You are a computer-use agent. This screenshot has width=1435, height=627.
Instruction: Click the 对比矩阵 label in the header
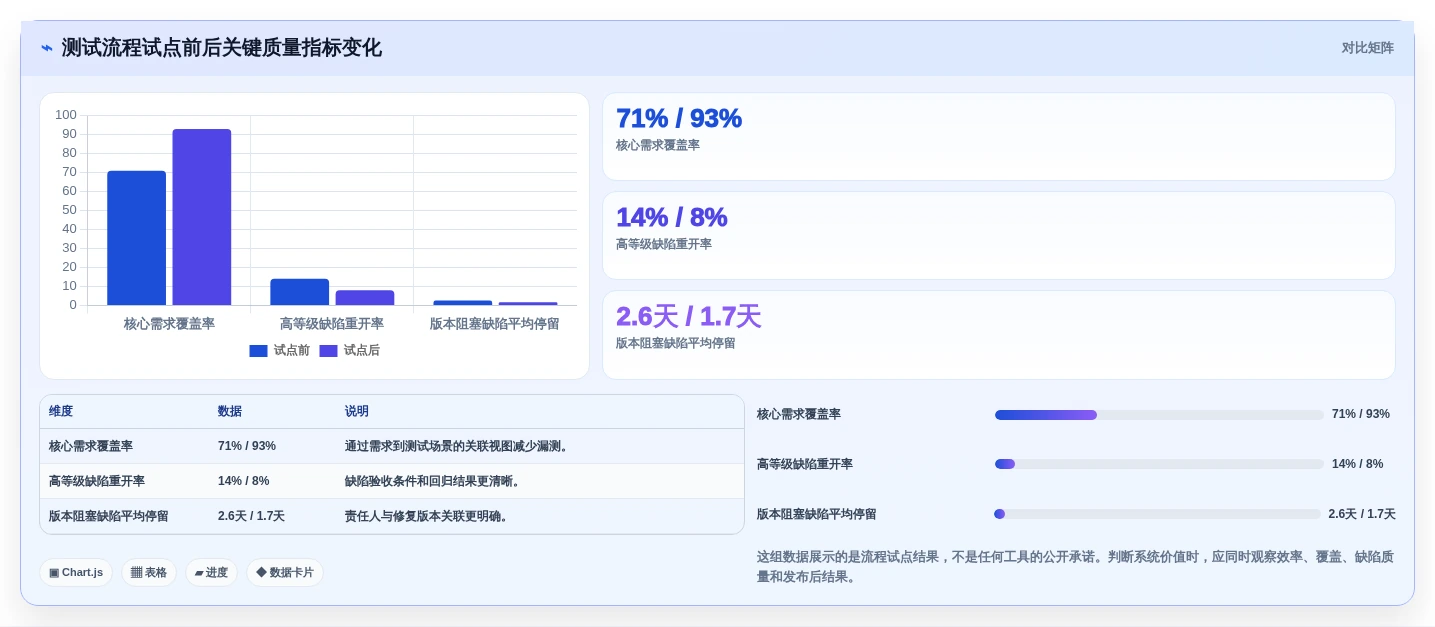[1367, 48]
